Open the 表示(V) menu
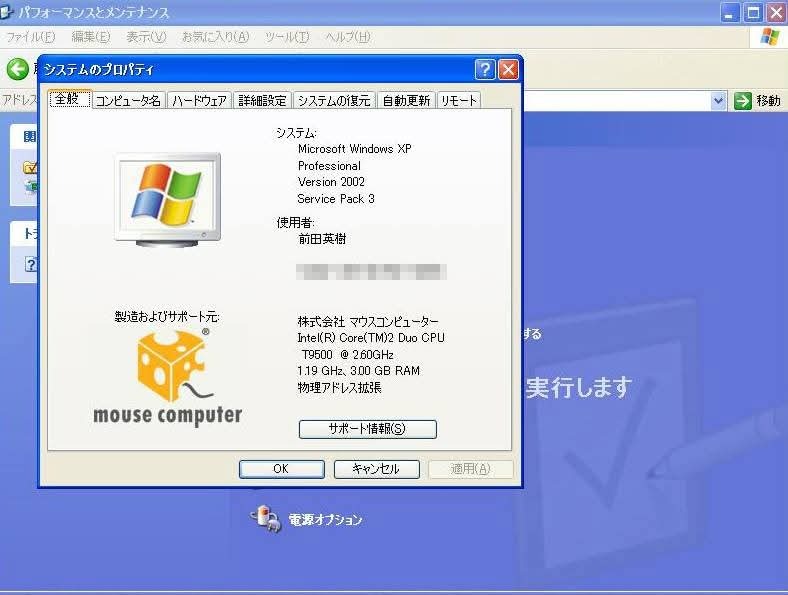 click(146, 37)
